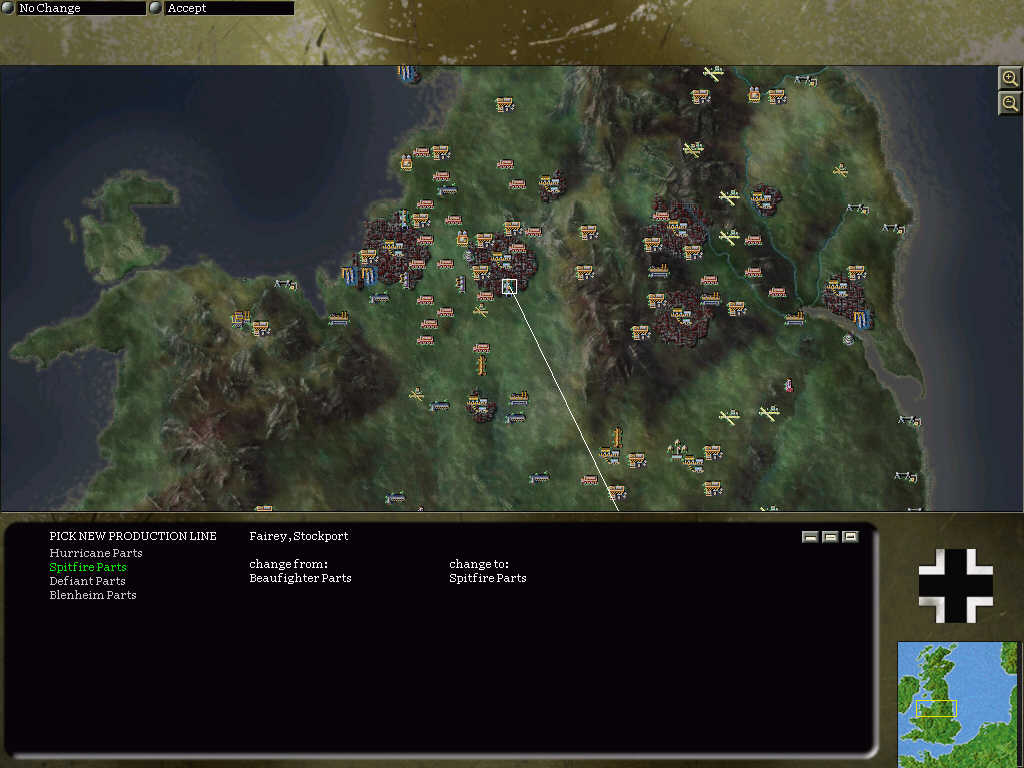
Task: Click the Fairey, Stockport title text
Action: (298, 536)
